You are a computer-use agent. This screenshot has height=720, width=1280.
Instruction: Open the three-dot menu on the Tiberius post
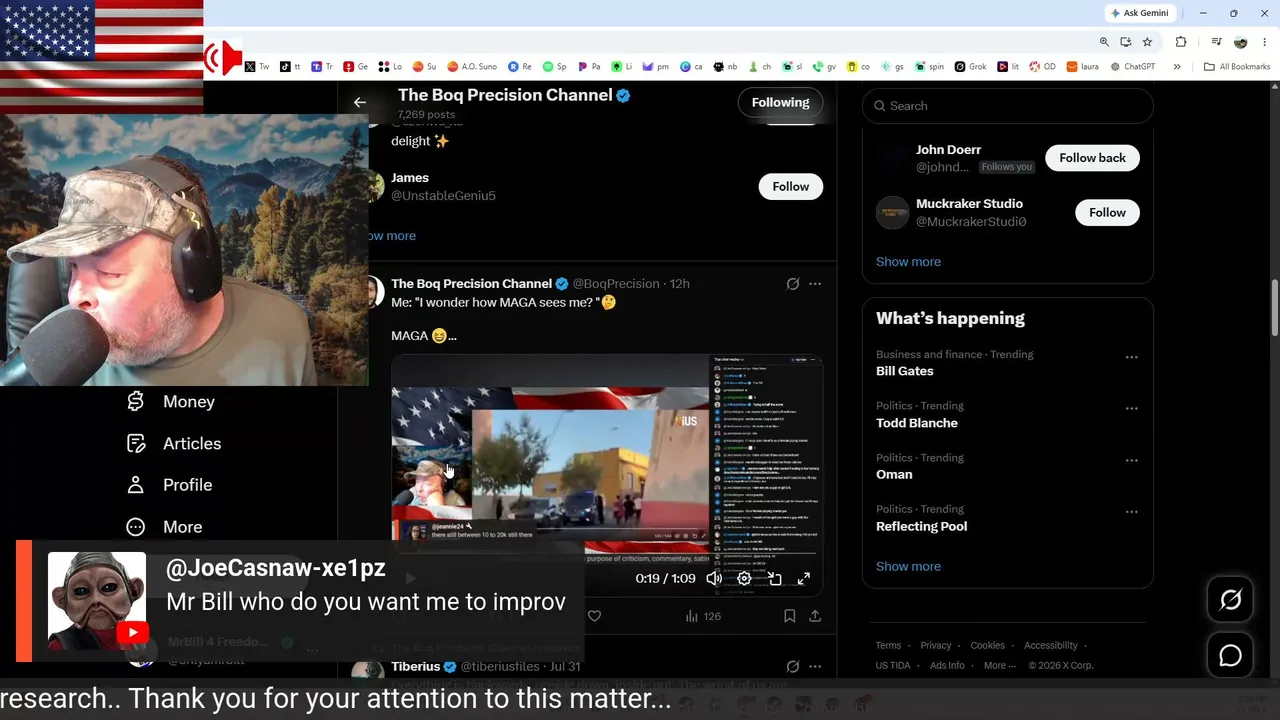(x=815, y=666)
